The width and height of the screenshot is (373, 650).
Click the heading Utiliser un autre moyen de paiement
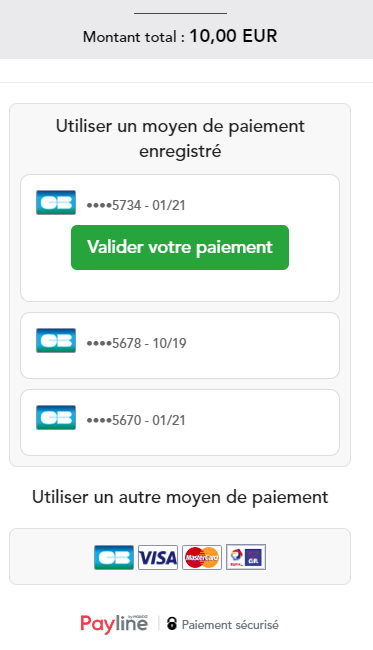coord(180,497)
